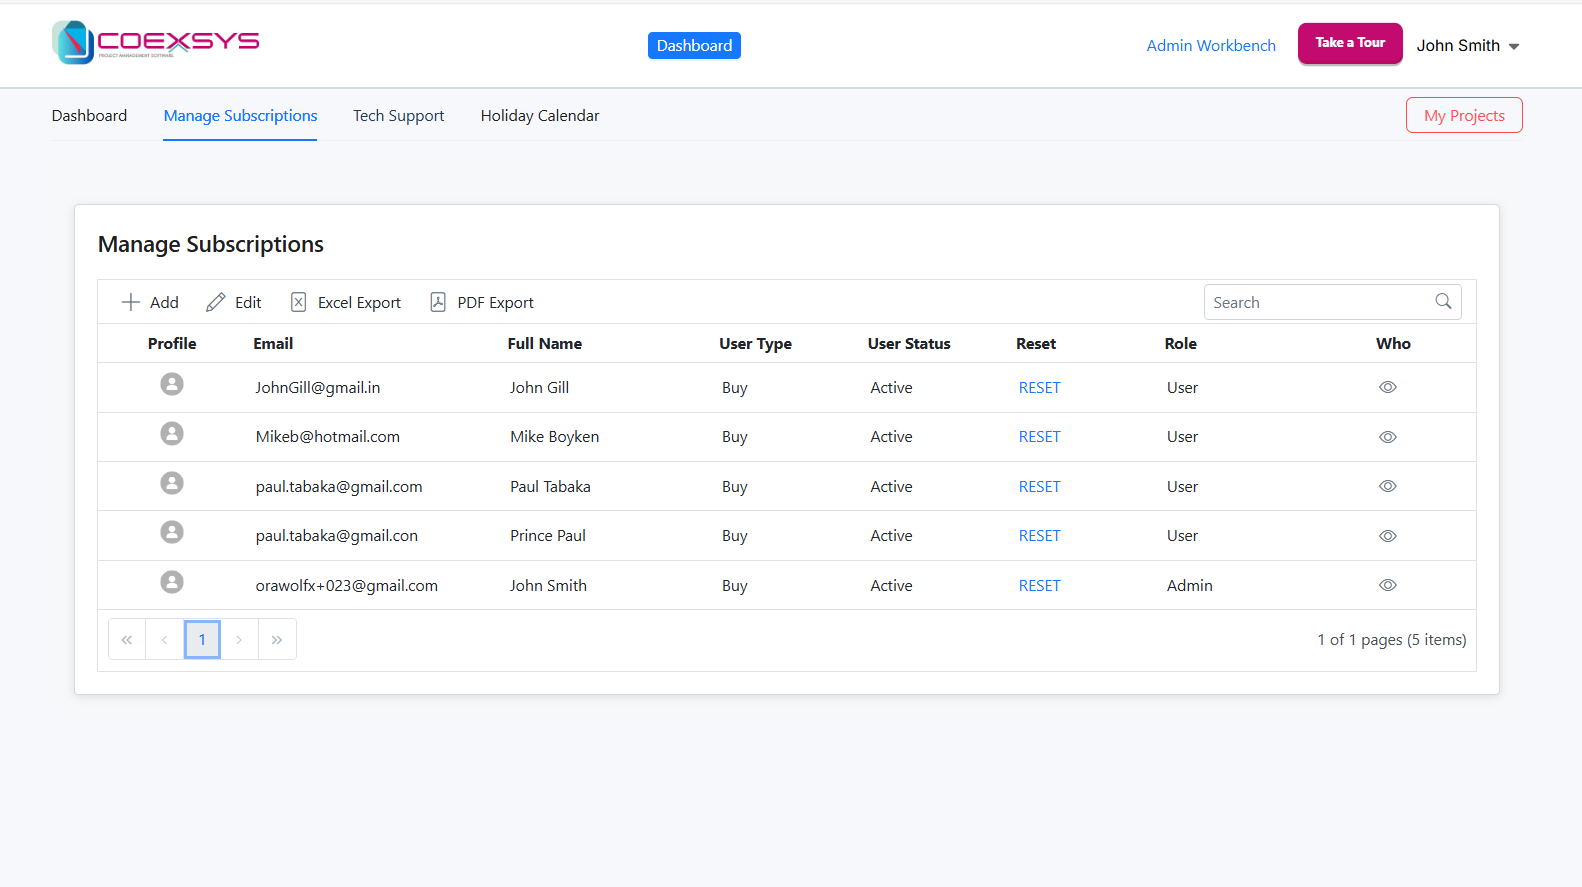1582x887 pixels.
Task: Click the search magnifier icon
Action: [x=1443, y=301]
